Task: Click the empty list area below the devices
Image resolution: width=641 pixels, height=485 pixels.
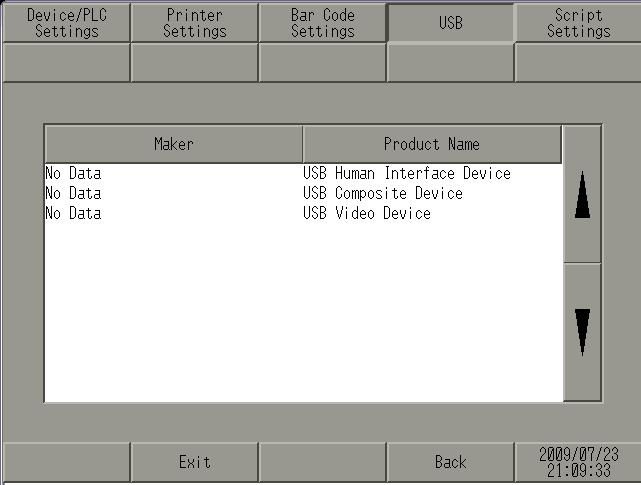Action: point(300,310)
